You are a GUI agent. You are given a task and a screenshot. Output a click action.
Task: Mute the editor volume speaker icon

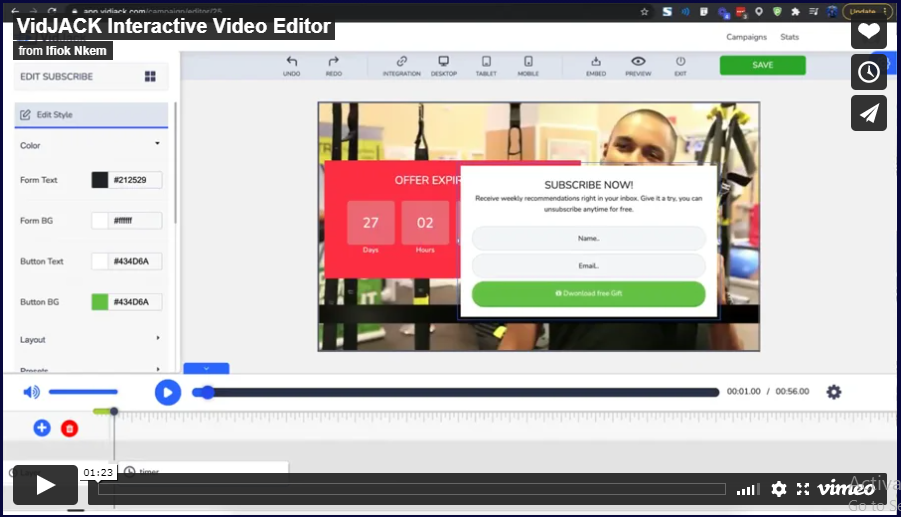pyautogui.click(x=31, y=392)
